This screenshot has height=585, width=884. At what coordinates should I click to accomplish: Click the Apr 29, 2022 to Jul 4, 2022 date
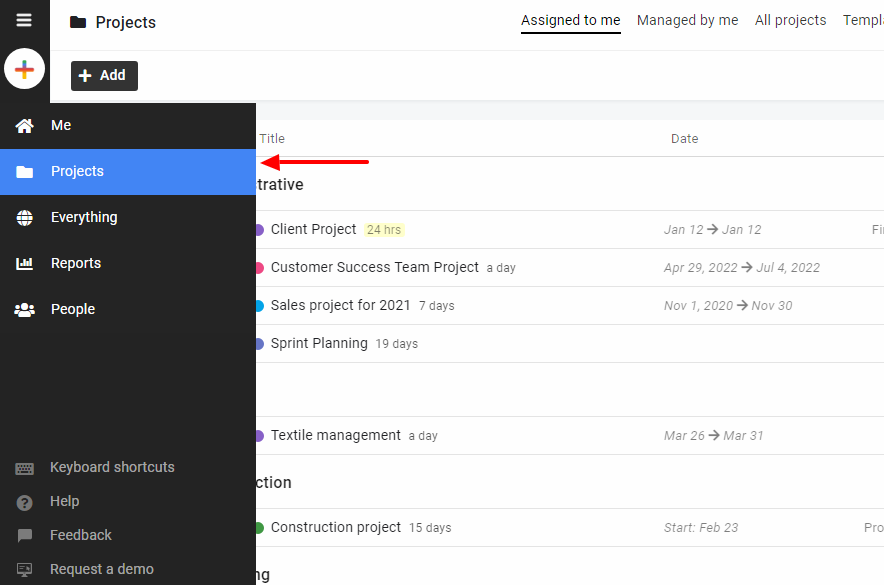(x=741, y=268)
